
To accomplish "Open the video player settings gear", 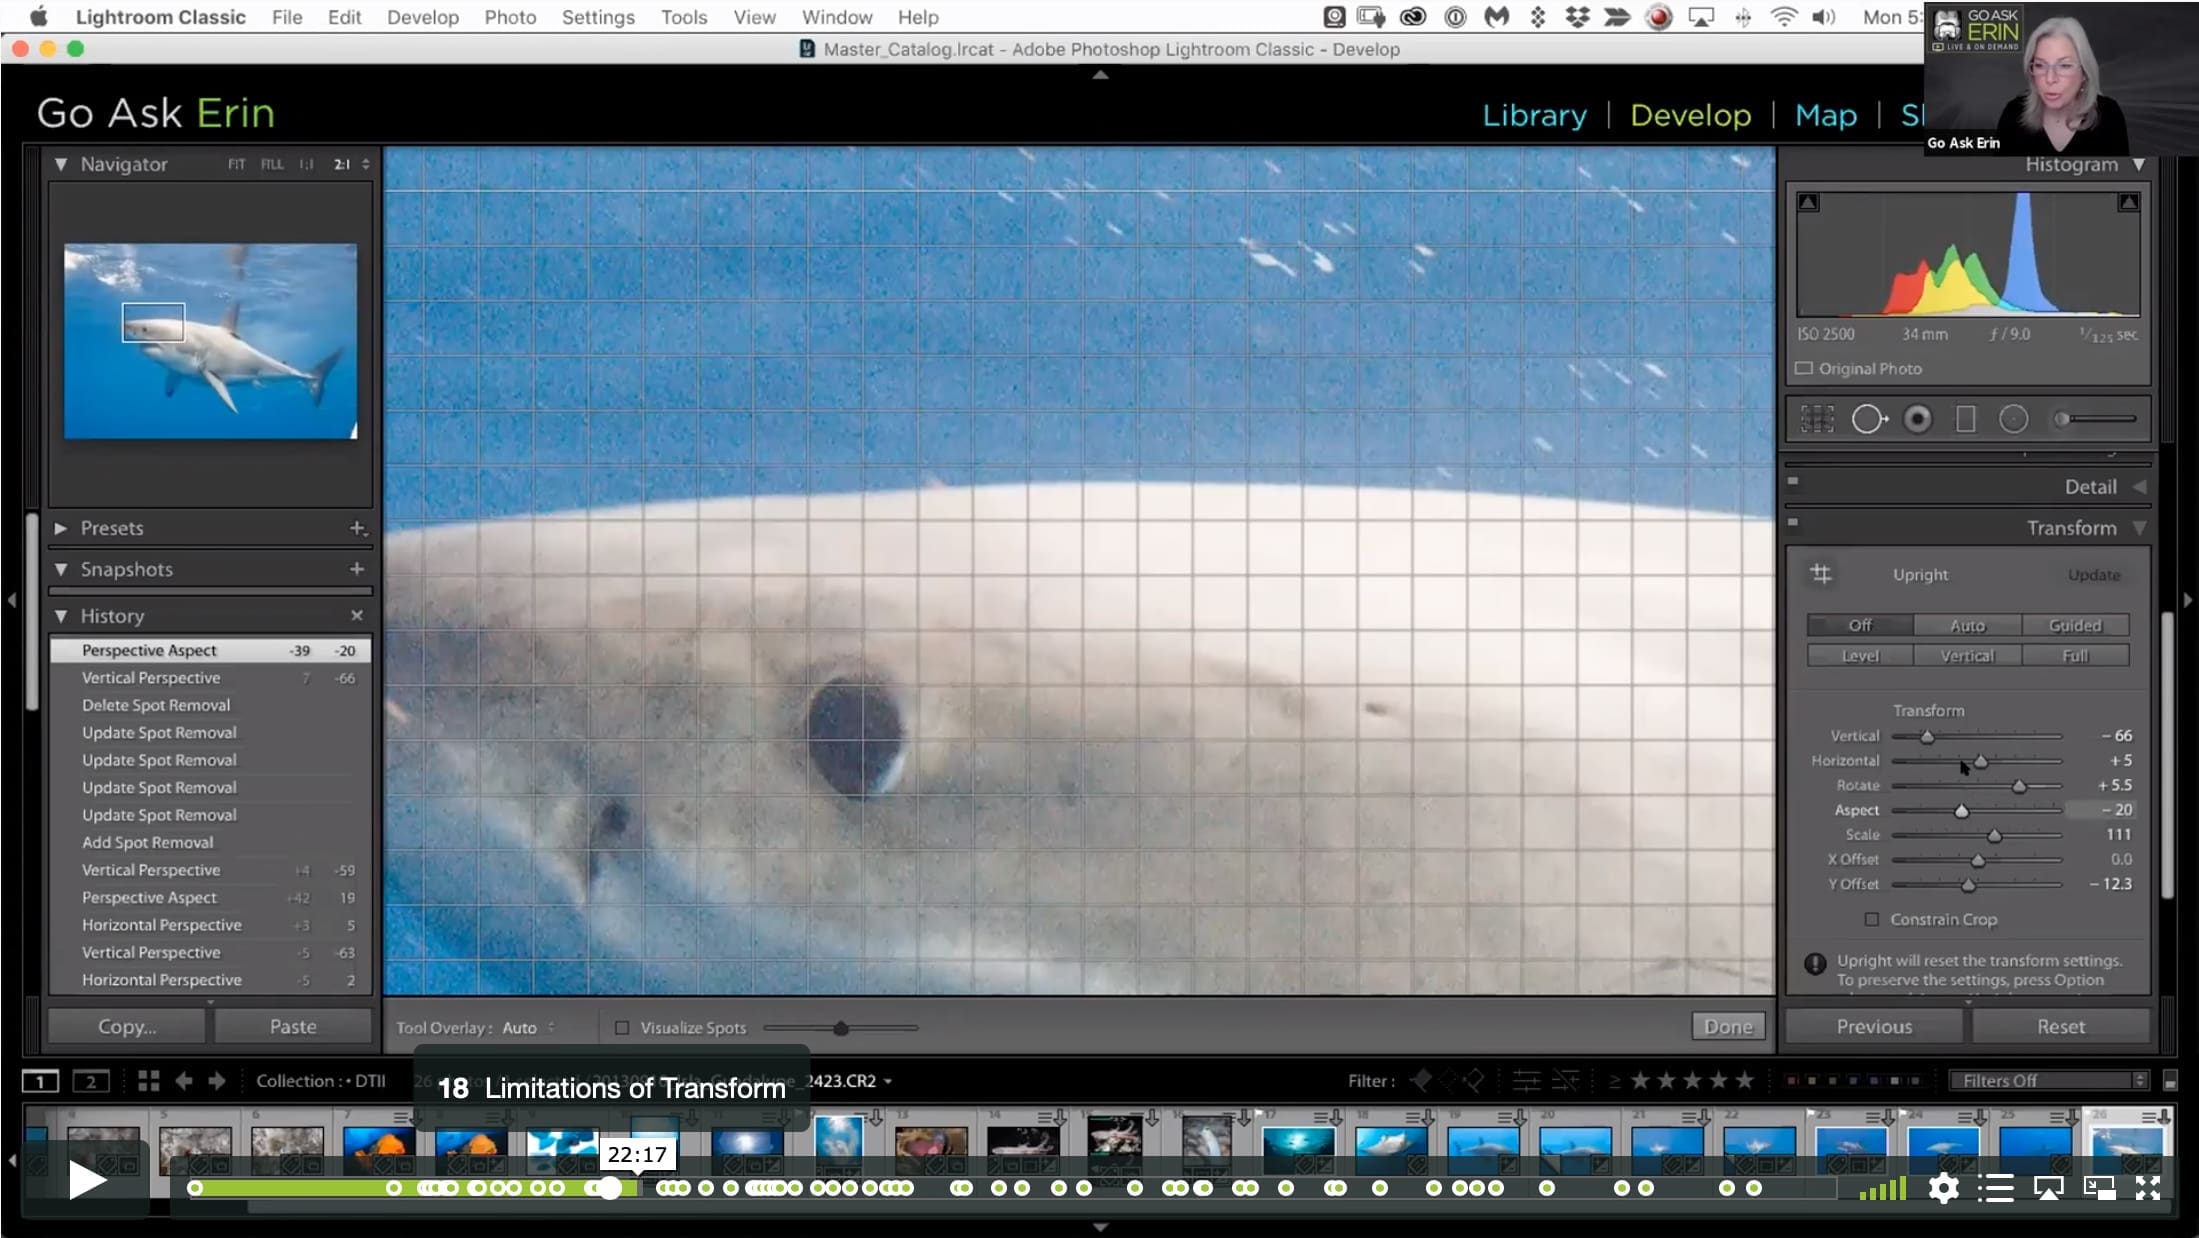I will click(1943, 1188).
